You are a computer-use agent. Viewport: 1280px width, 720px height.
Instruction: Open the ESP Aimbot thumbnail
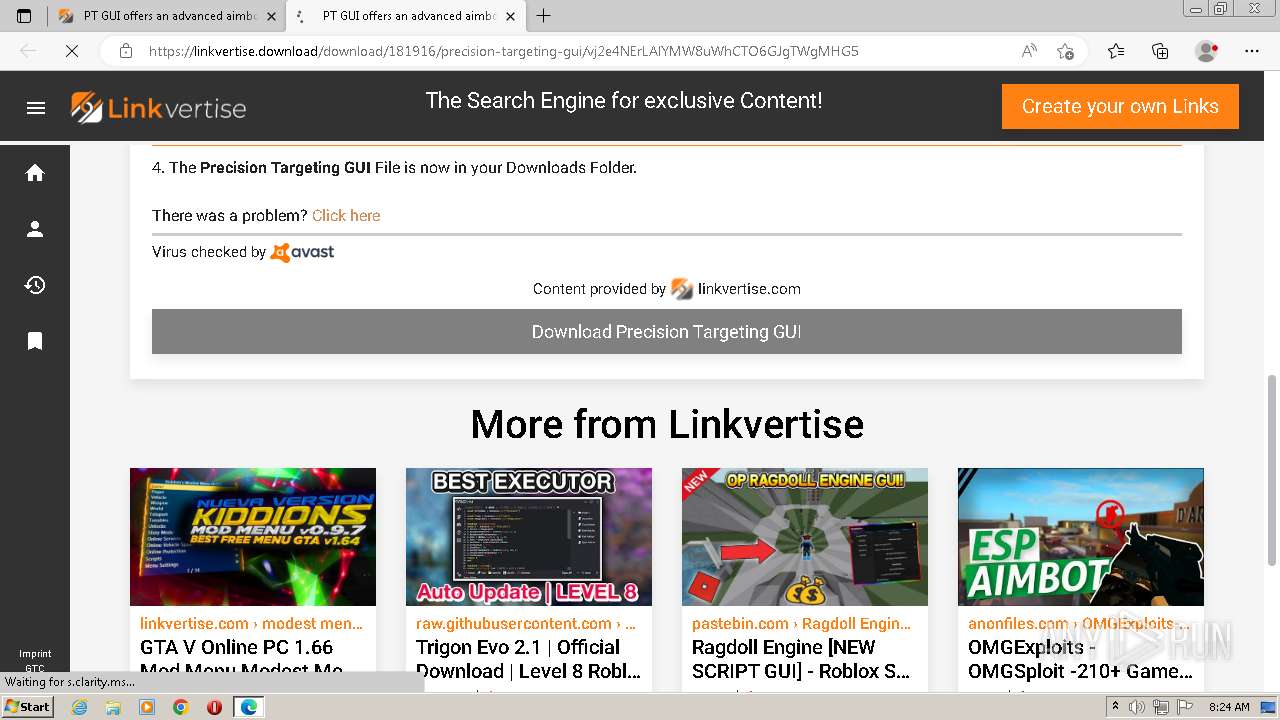coord(1081,537)
